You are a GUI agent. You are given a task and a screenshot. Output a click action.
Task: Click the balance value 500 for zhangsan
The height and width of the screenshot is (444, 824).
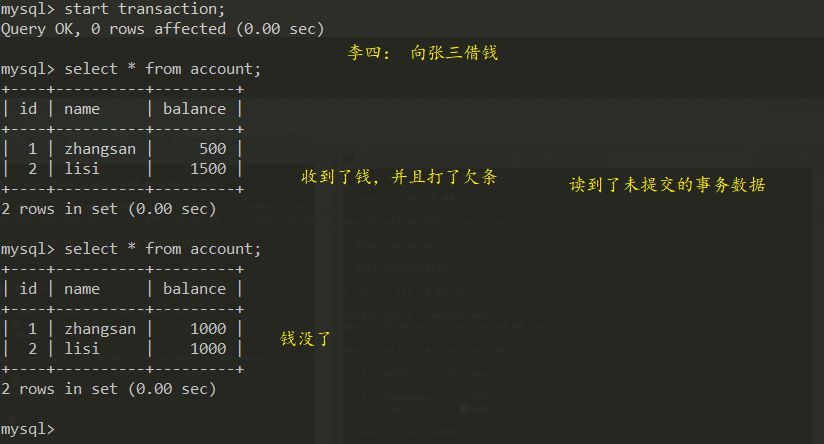pyautogui.click(x=212, y=149)
